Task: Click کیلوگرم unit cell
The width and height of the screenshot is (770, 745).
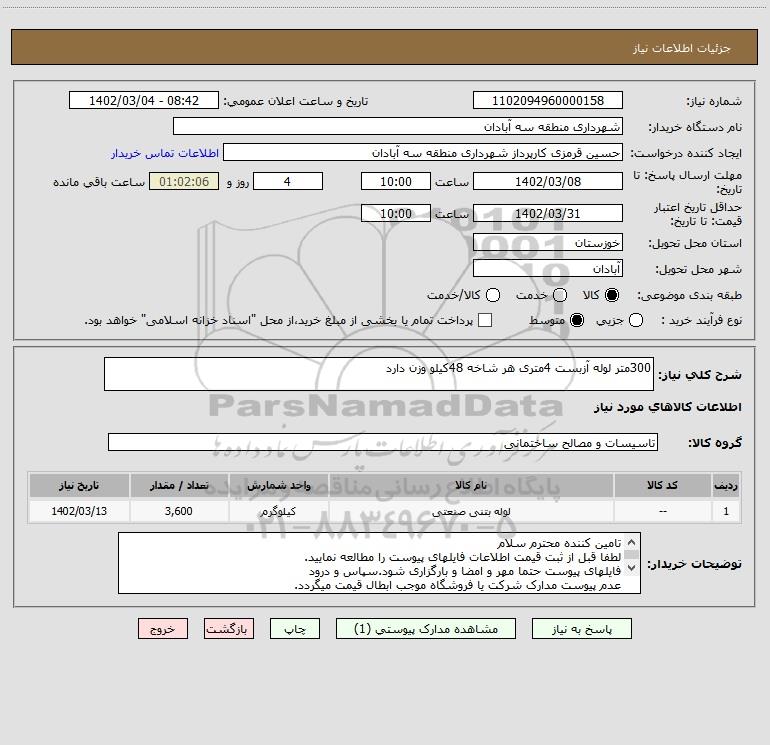Action: click(x=278, y=511)
